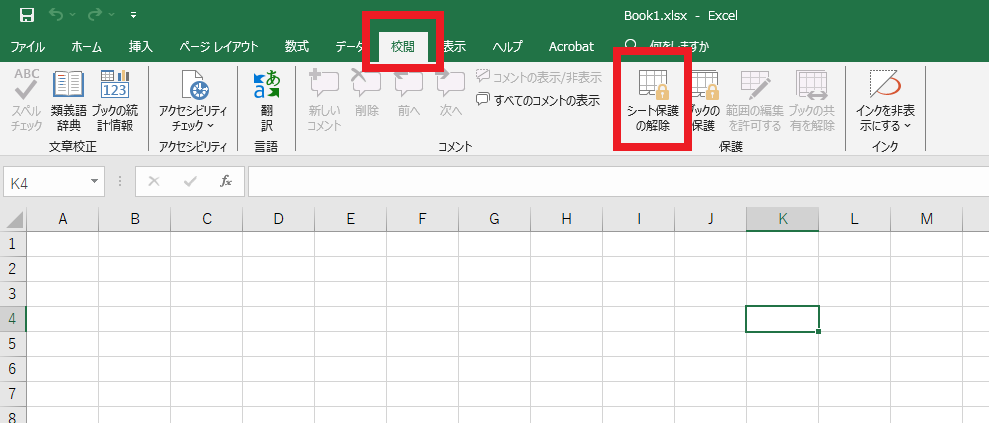The width and height of the screenshot is (989, 423).
Task: Open the Customize Quick Access Toolbar dropdown
Action: [133, 14]
